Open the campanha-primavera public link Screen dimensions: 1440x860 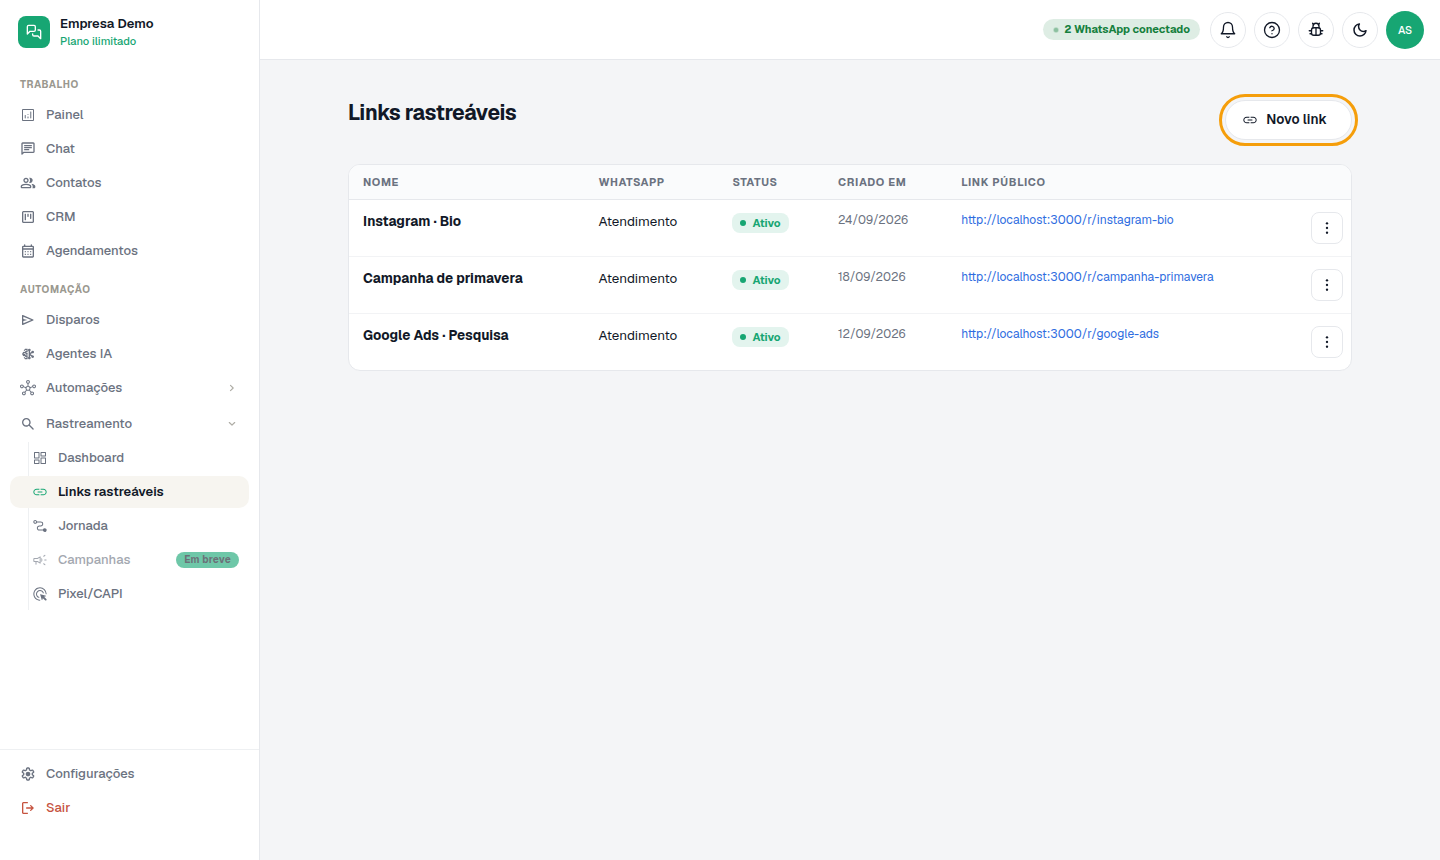1087,277
